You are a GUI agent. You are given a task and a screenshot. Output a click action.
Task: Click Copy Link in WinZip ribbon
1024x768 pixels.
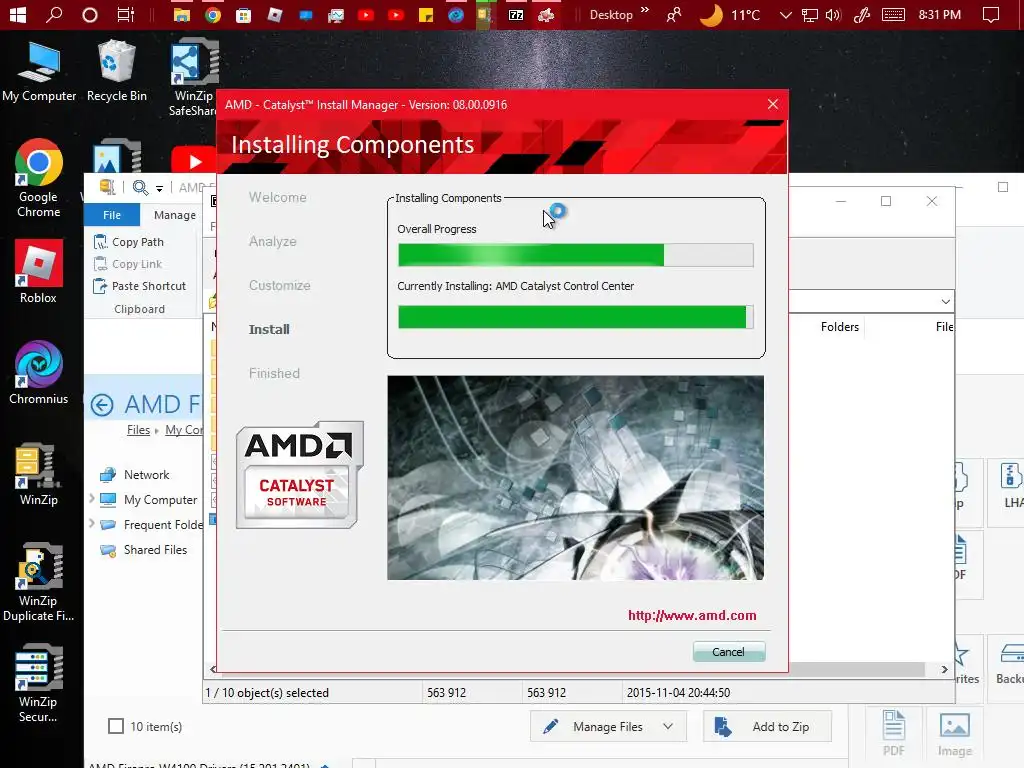tap(128, 264)
